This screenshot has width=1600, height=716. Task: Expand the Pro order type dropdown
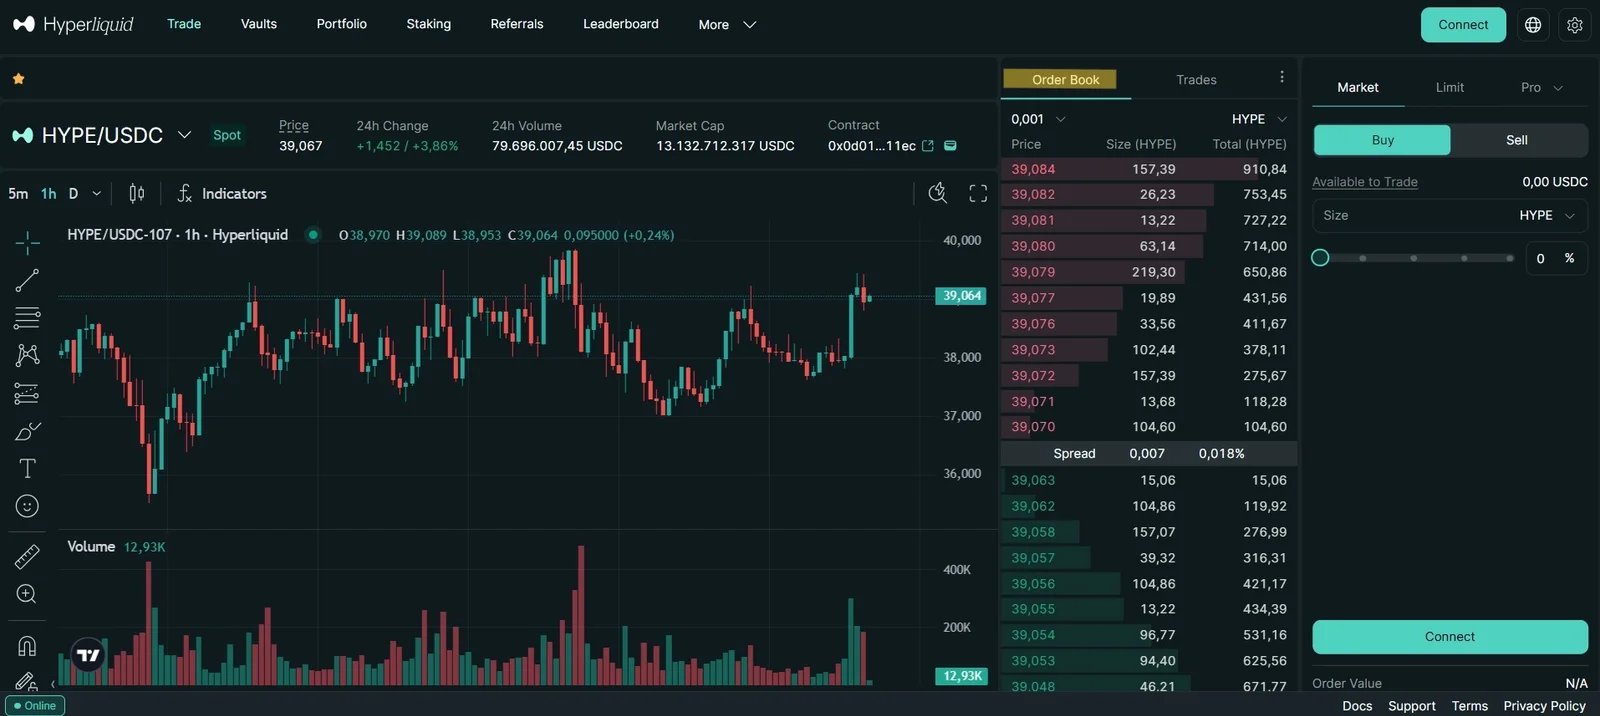pos(1541,87)
